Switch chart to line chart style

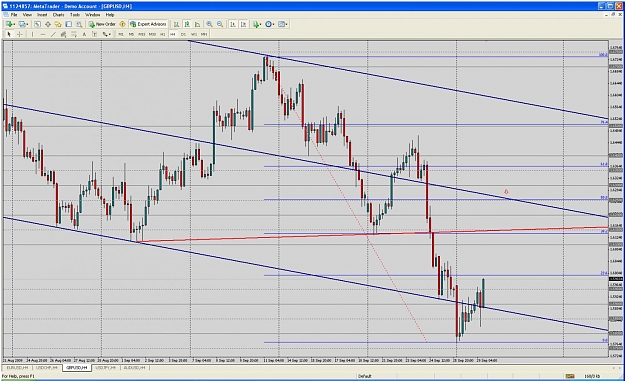tap(197, 24)
